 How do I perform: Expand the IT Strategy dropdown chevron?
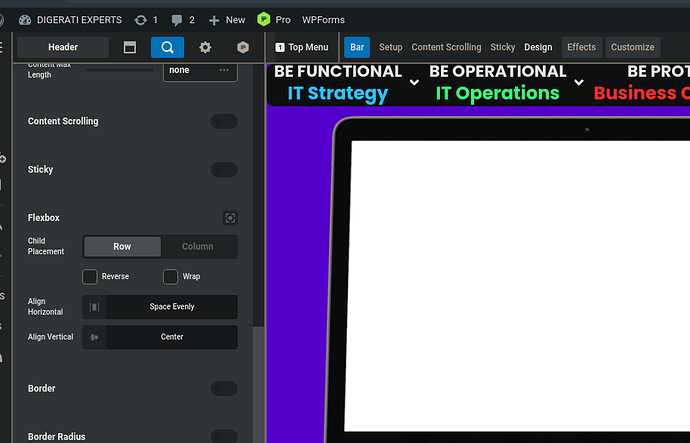click(414, 82)
